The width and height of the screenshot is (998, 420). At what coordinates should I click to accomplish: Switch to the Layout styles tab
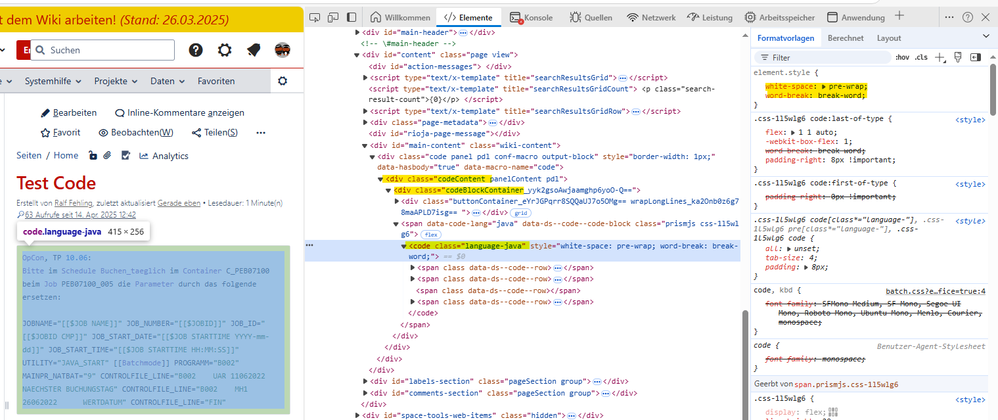click(889, 38)
